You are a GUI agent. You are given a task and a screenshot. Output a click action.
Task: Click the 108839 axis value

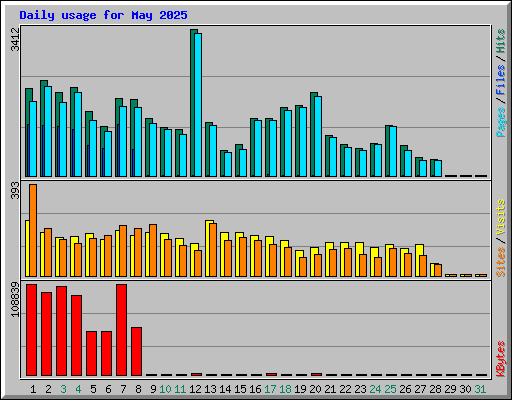click(x=15, y=299)
